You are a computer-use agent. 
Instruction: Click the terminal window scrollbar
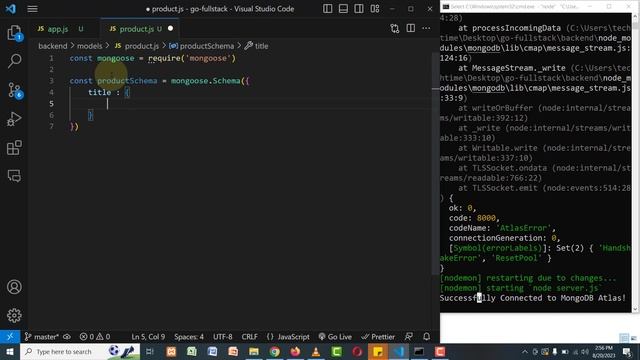[x=636, y=162]
